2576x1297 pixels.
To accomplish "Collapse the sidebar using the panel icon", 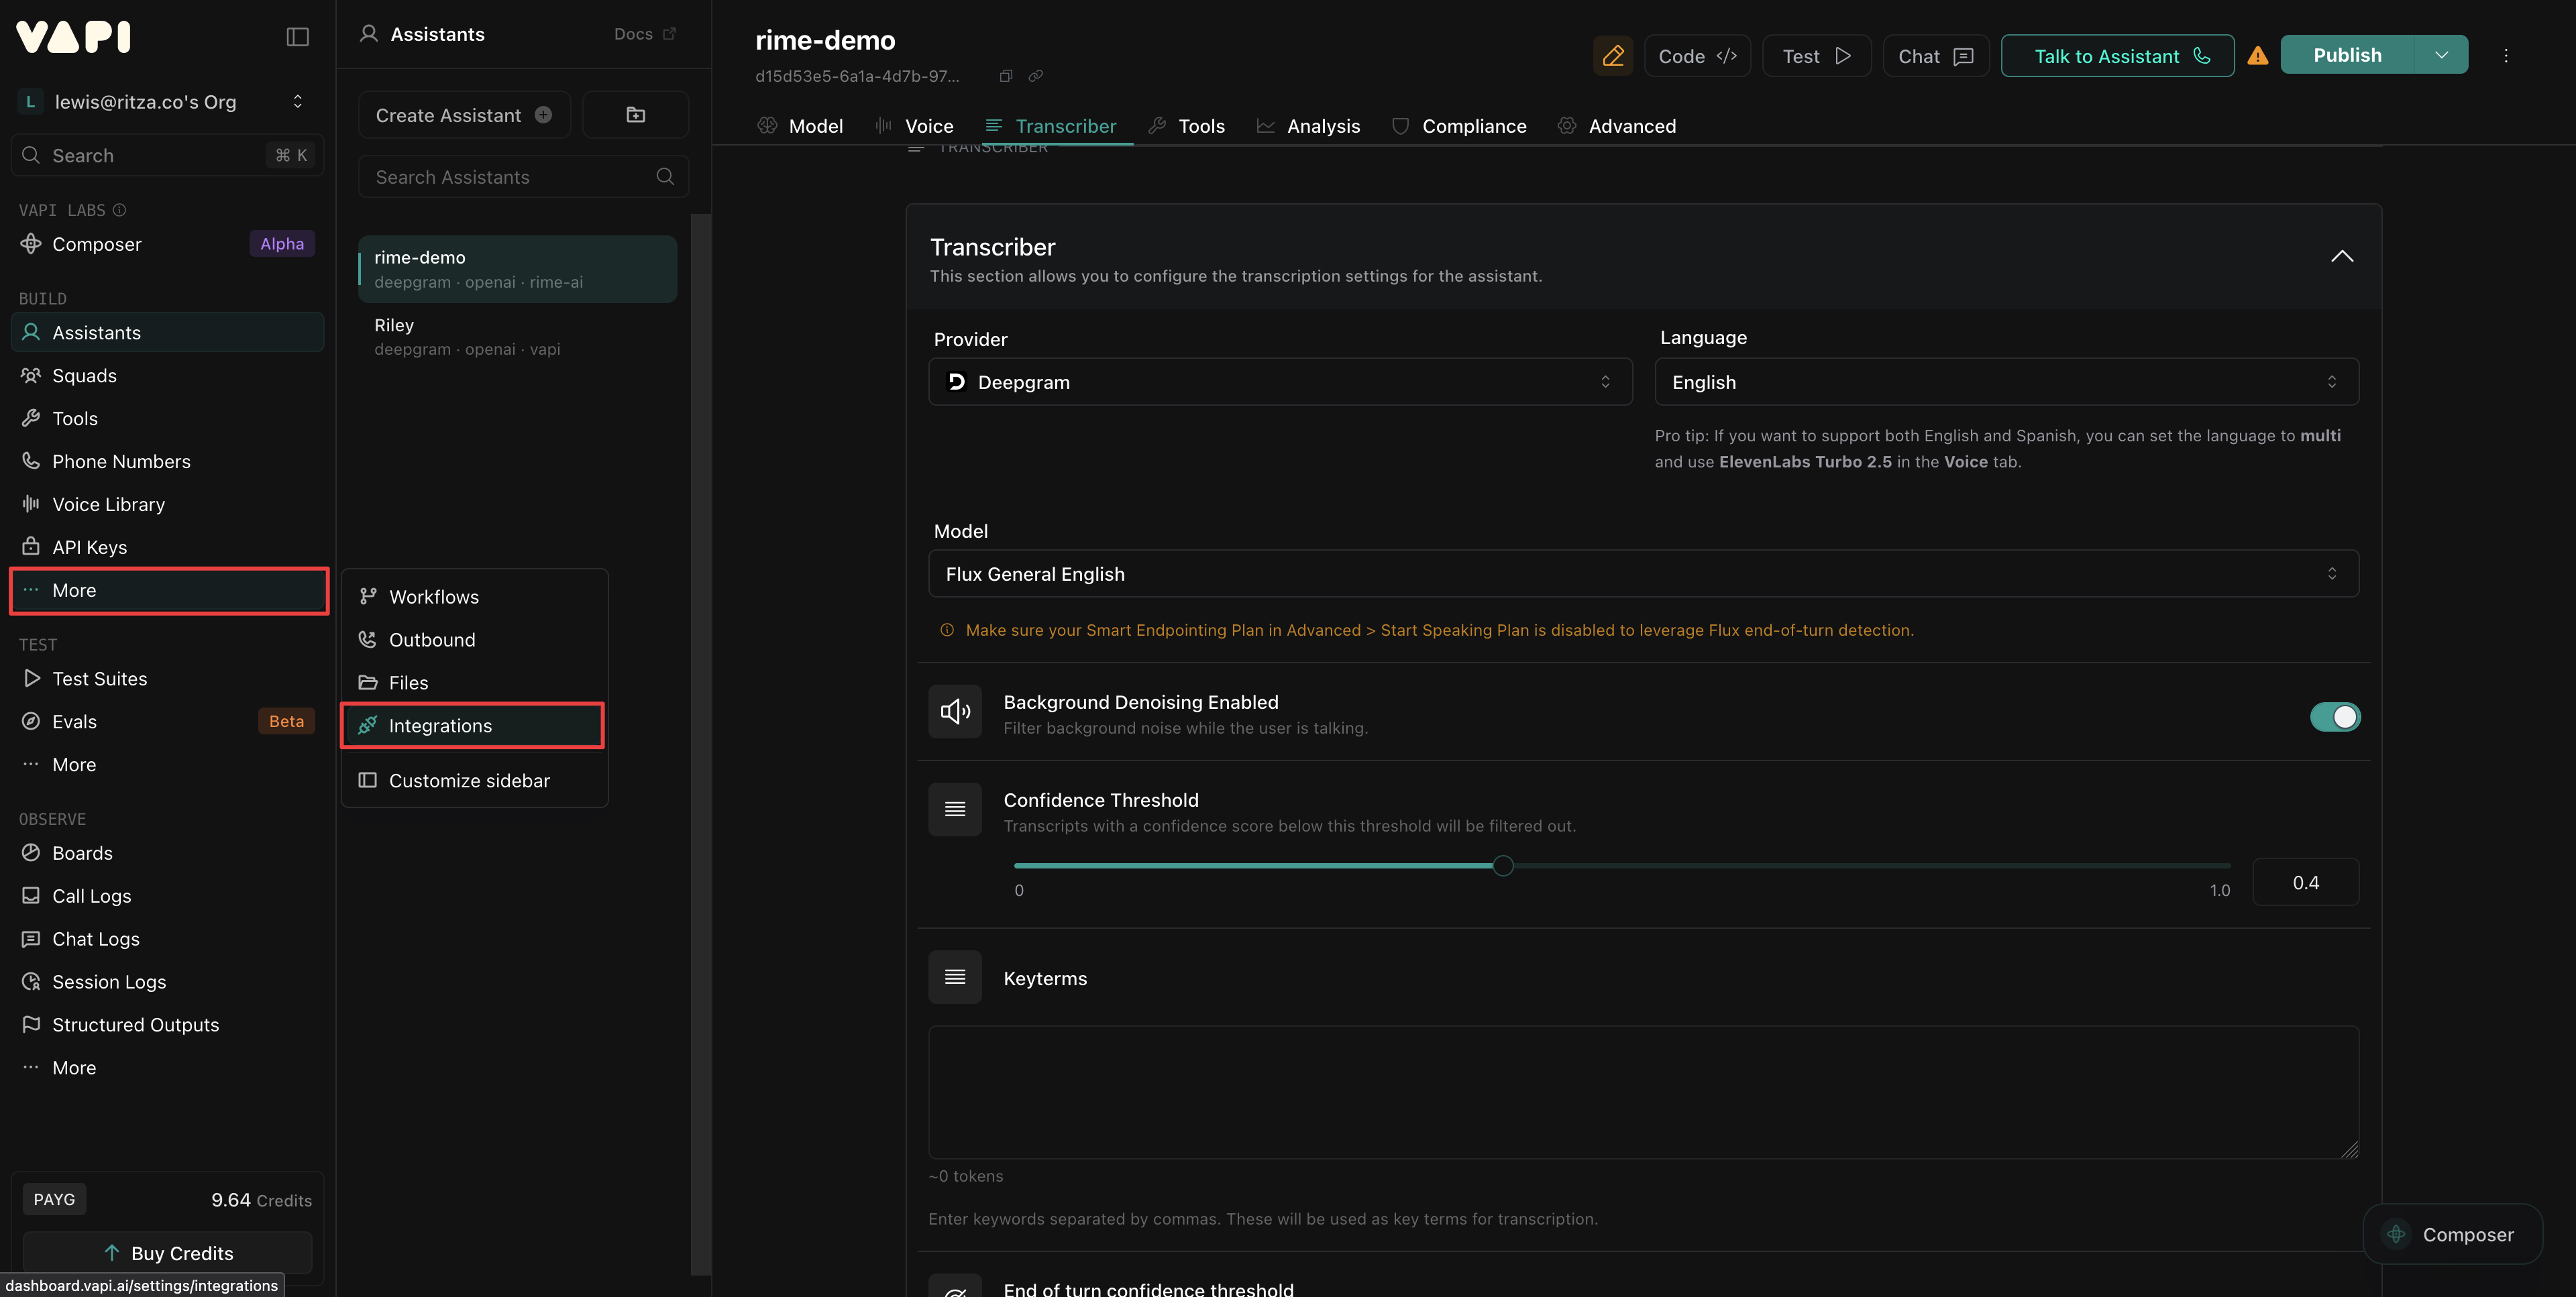I will [297, 37].
